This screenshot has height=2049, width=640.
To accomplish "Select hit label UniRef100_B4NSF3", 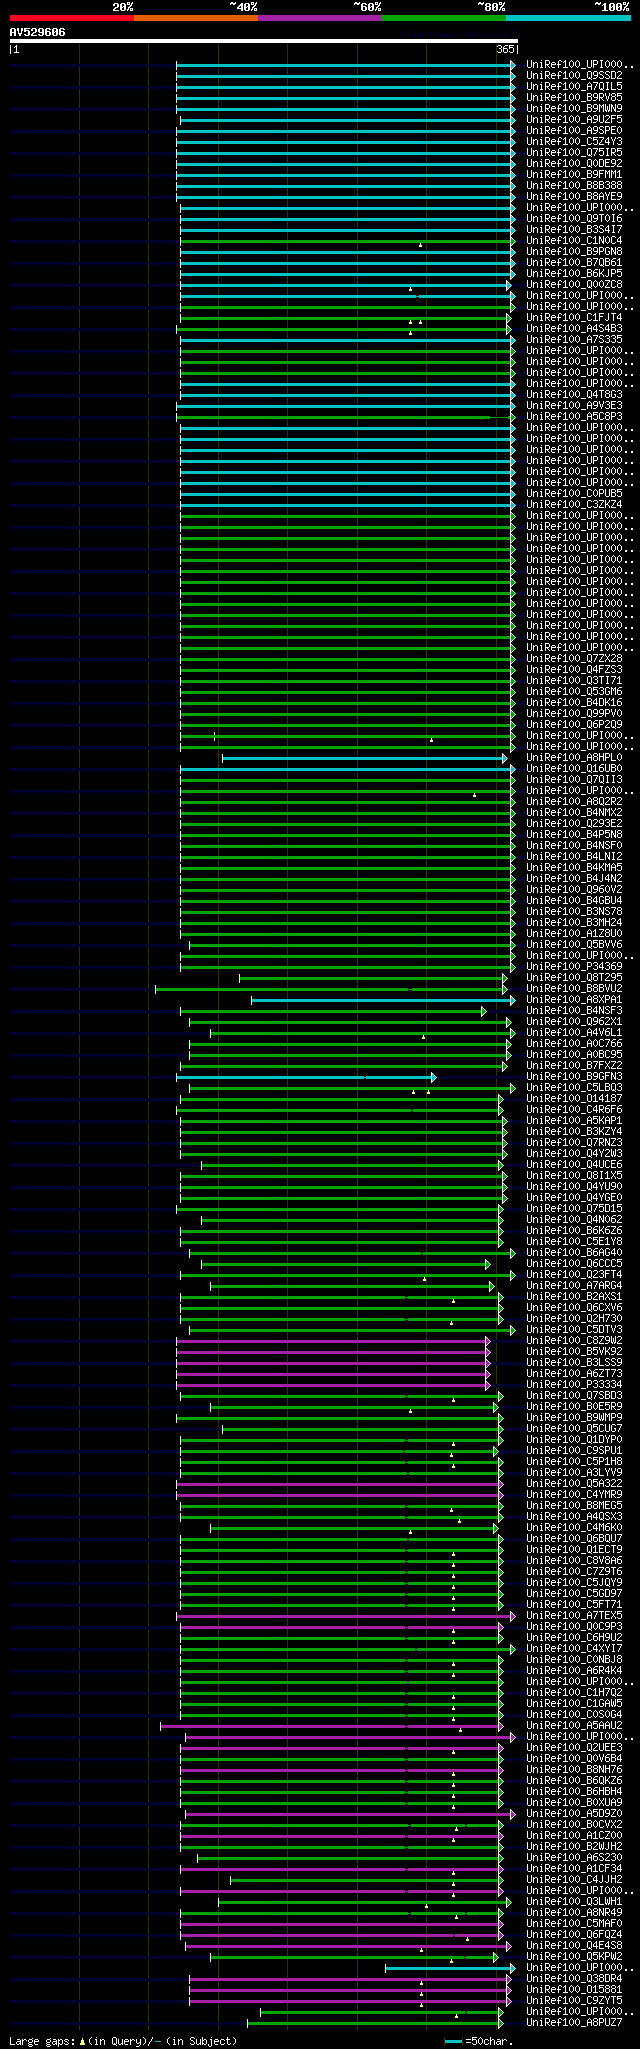I will [x=574, y=1010].
